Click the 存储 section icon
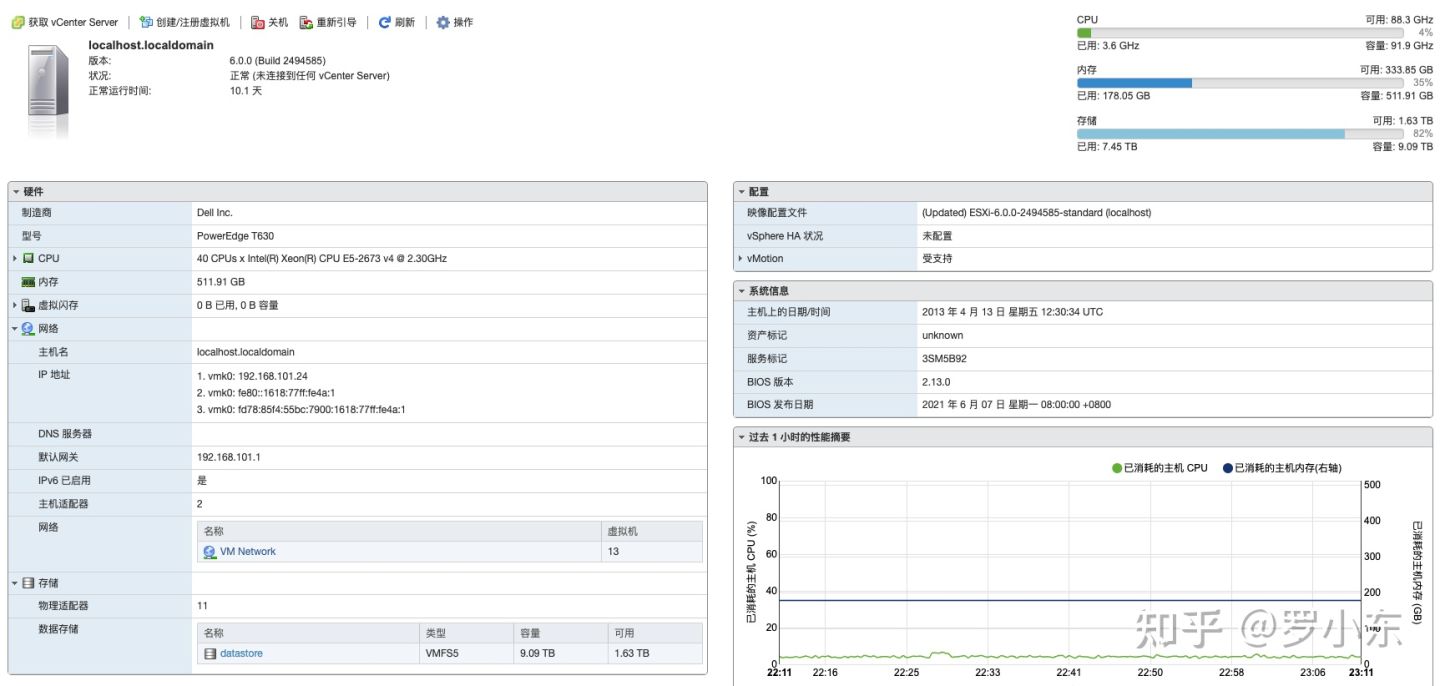Image resolution: width=1440 pixels, height=686 pixels. click(x=28, y=582)
